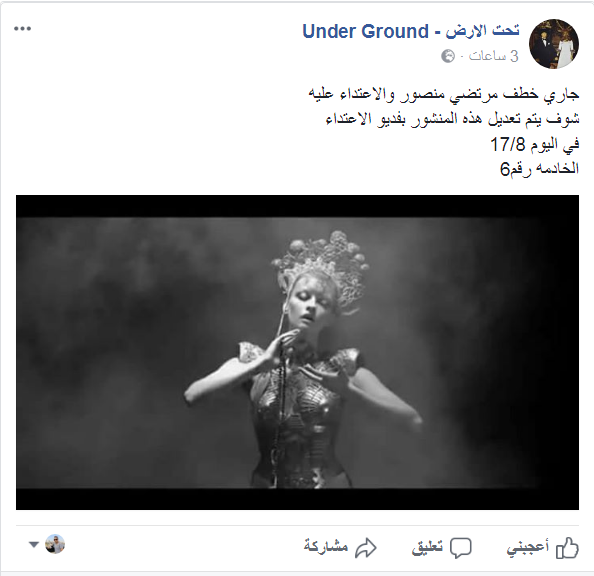Click the small commenter avatar near the arrow
This screenshot has height=576, width=594.
coord(55,544)
